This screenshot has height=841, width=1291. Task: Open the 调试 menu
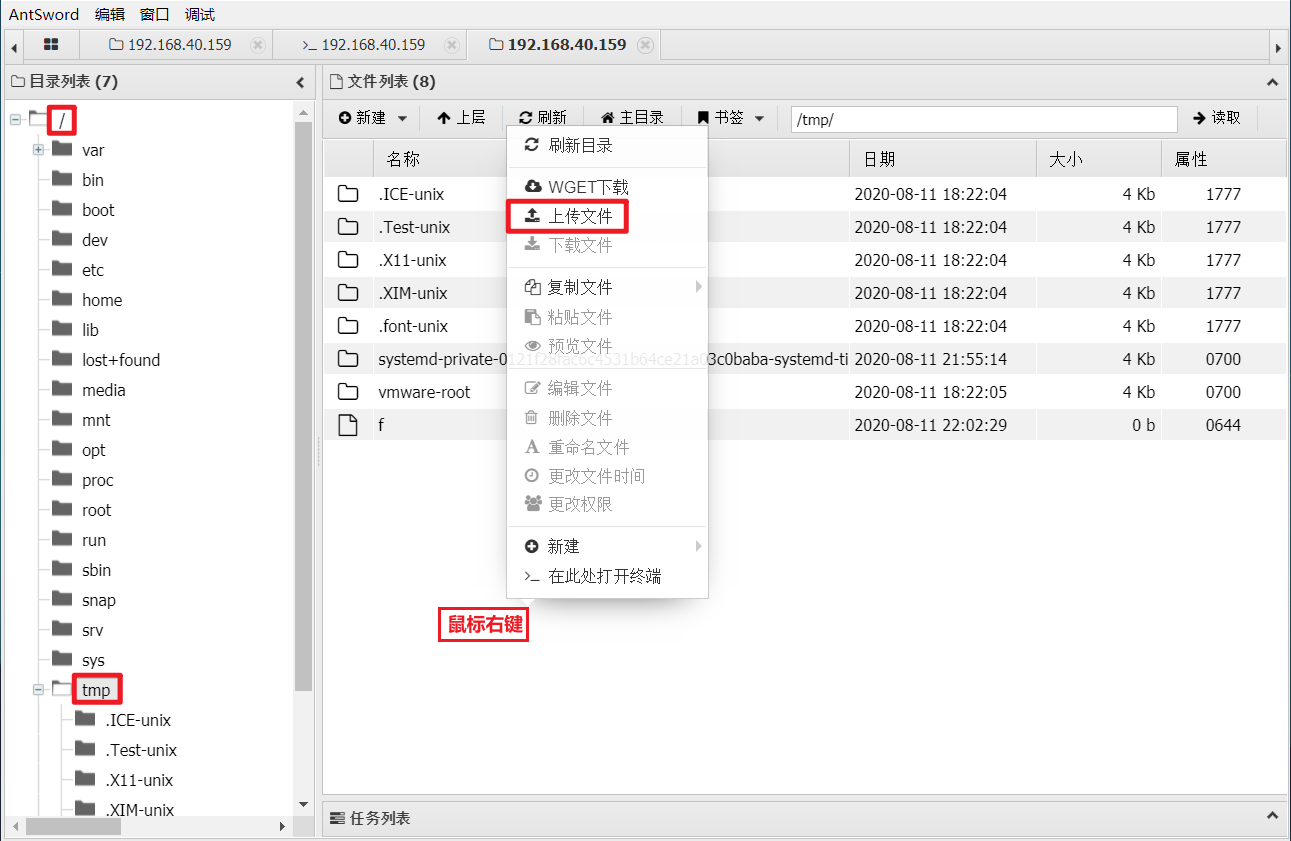pos(200,14)
